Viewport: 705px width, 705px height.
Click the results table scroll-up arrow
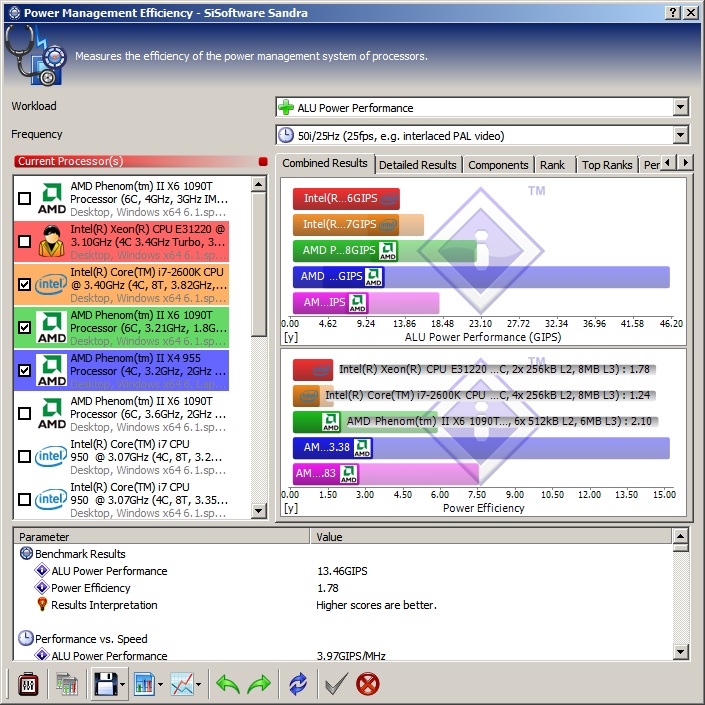(x=680, y=536)
